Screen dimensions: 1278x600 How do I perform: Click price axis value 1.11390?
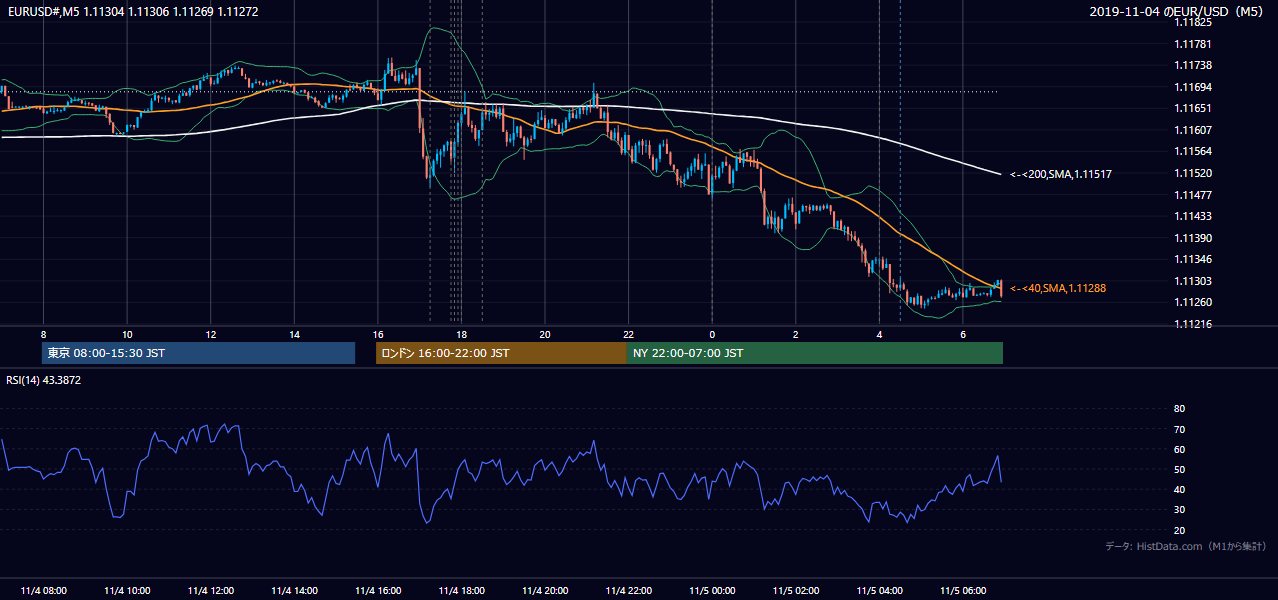(1194, 238)
